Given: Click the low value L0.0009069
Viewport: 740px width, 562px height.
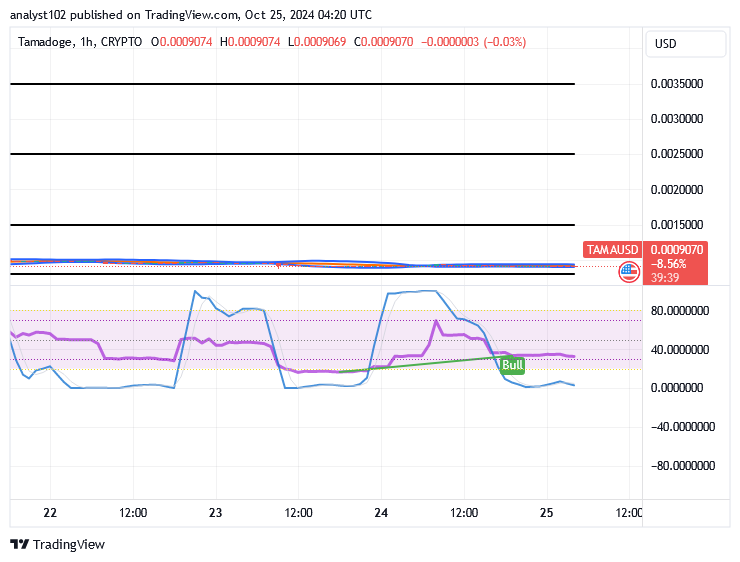Looking at the screenshot, I should pyautogui.click(x=317, y=42).
